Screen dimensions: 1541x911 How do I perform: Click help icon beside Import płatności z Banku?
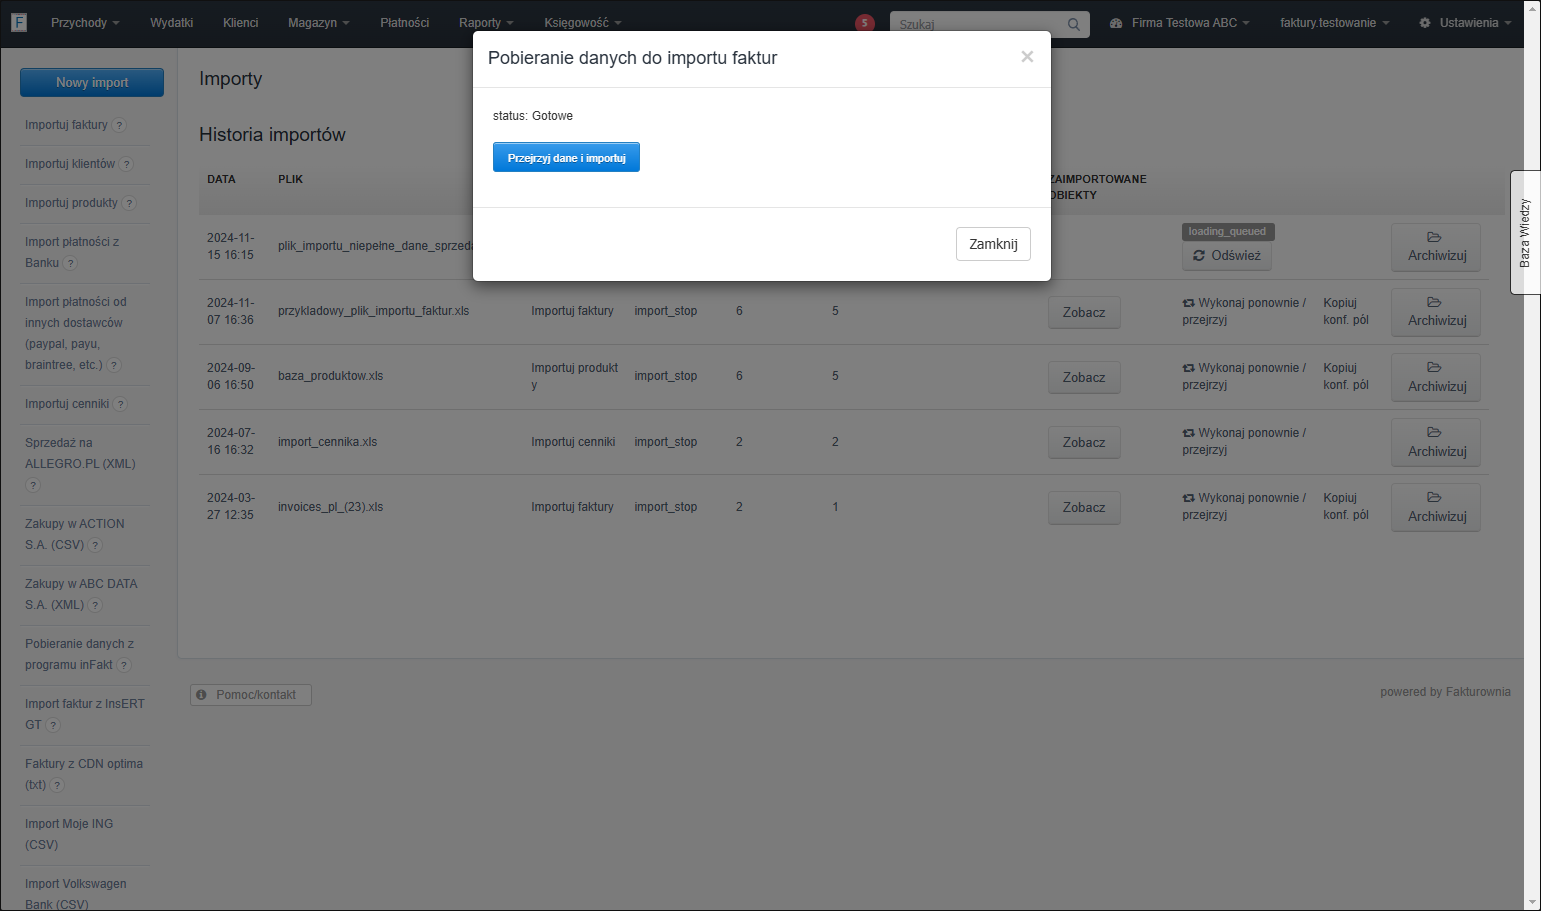pyautogui.click(x=70, y=263)
